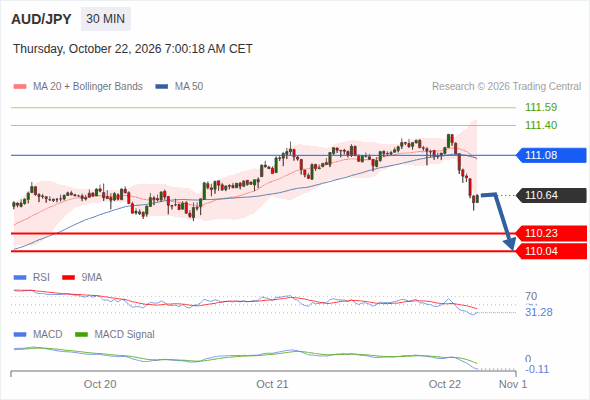Image resolution: width=590 pixels, height=400 pixels.
Task: Click the MA 50 legend label
Action: coord(189,87)
